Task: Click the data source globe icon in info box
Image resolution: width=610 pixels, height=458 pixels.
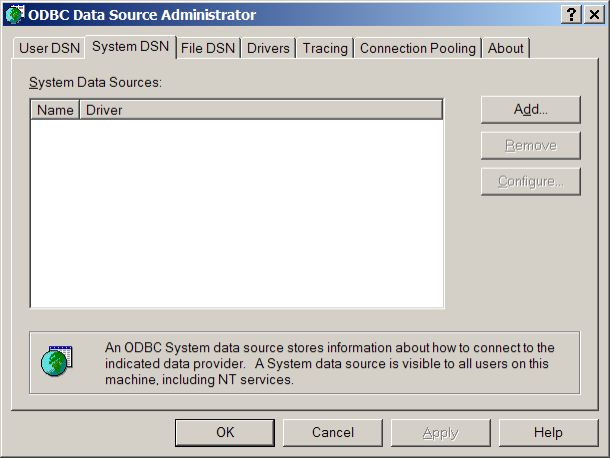Action: click(x=57, y=361)
